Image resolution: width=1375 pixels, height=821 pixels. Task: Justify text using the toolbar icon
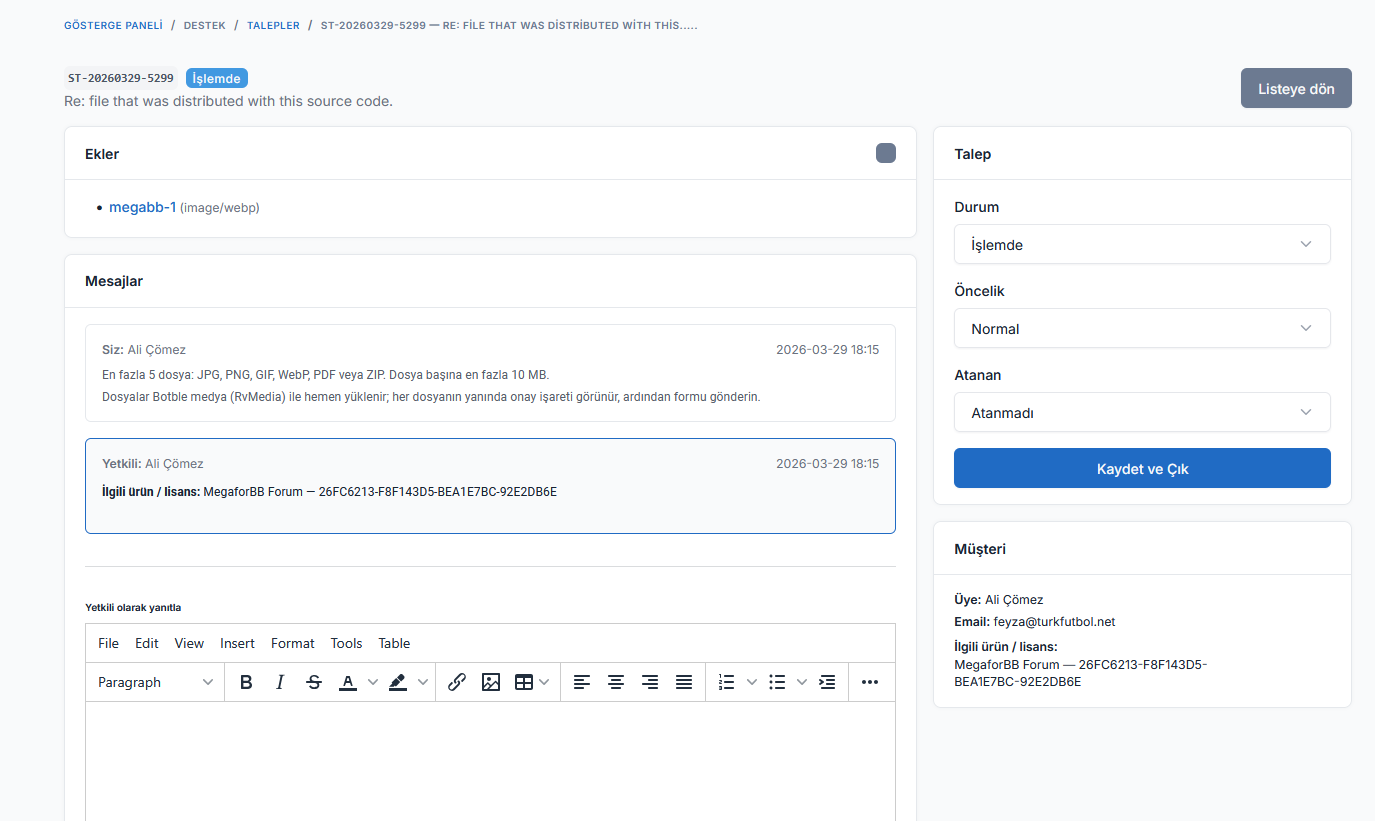[684, 682]
